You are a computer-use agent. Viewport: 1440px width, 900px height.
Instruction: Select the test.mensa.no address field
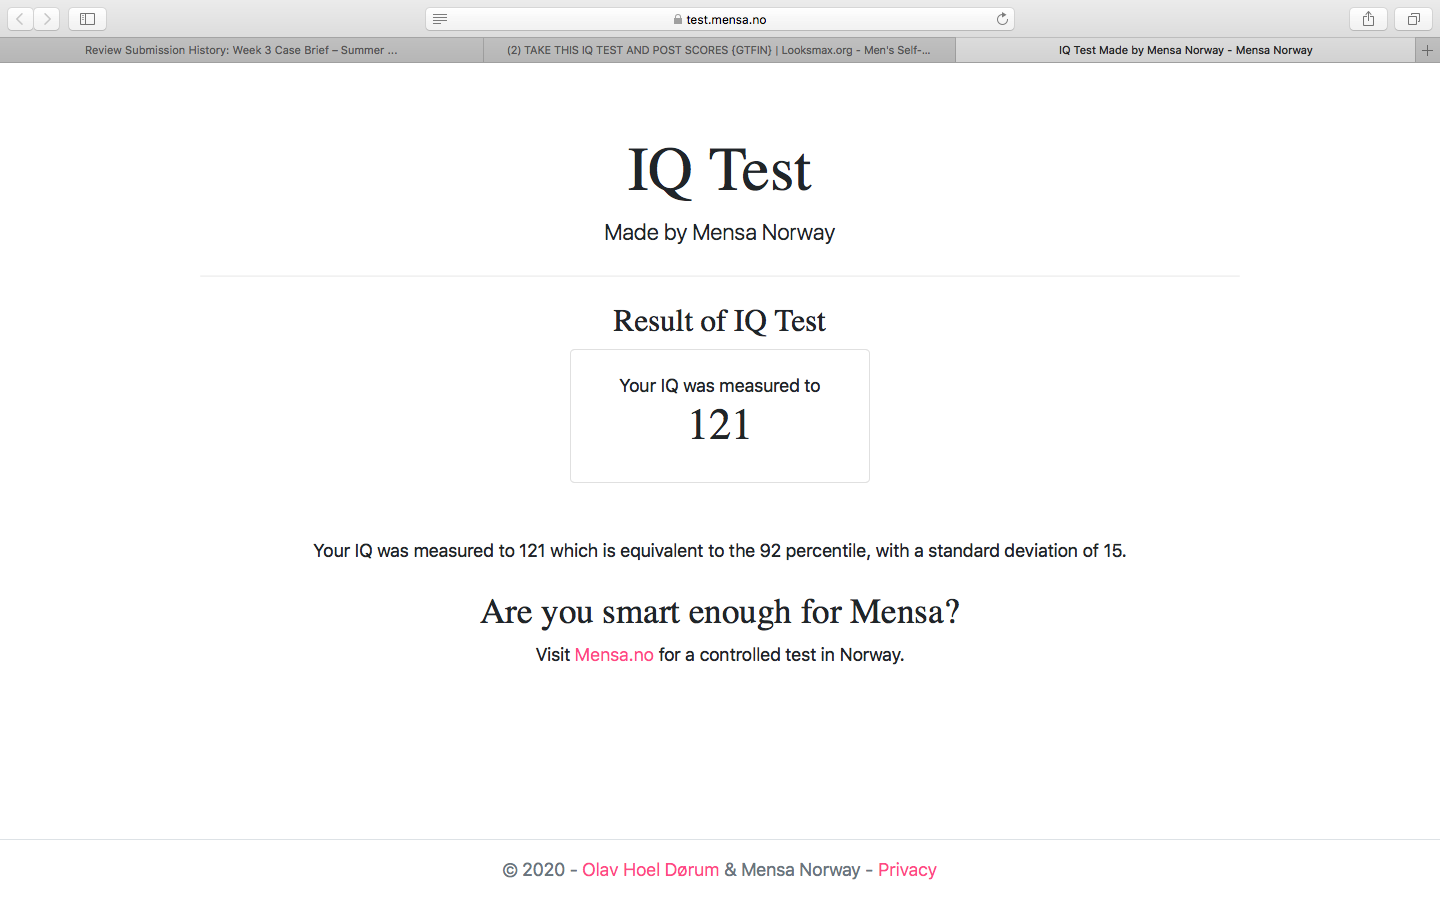tap(720, 19)
